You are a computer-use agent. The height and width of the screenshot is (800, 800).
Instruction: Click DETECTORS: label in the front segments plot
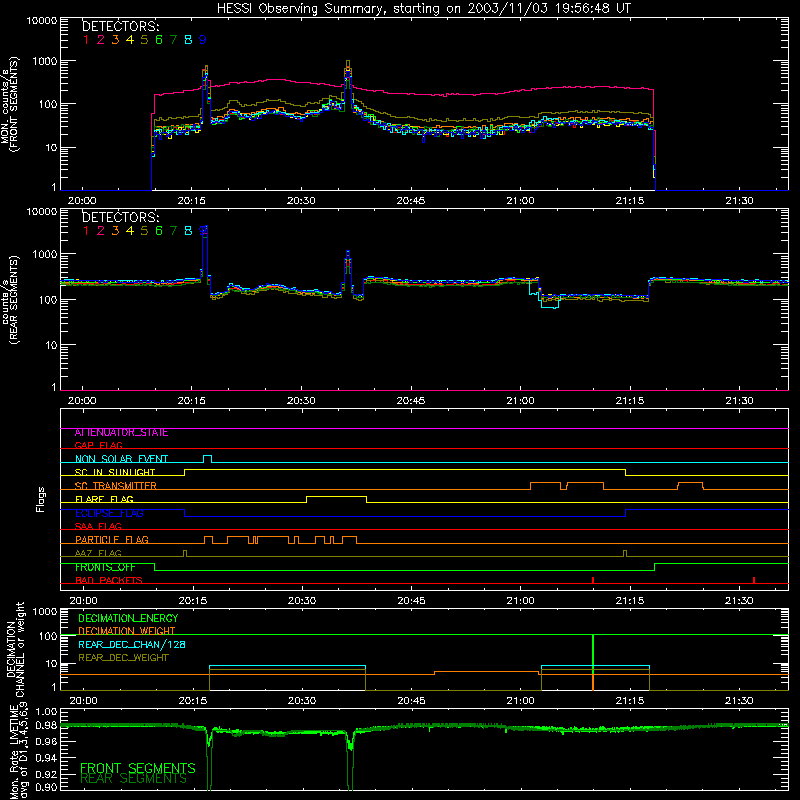120,26
